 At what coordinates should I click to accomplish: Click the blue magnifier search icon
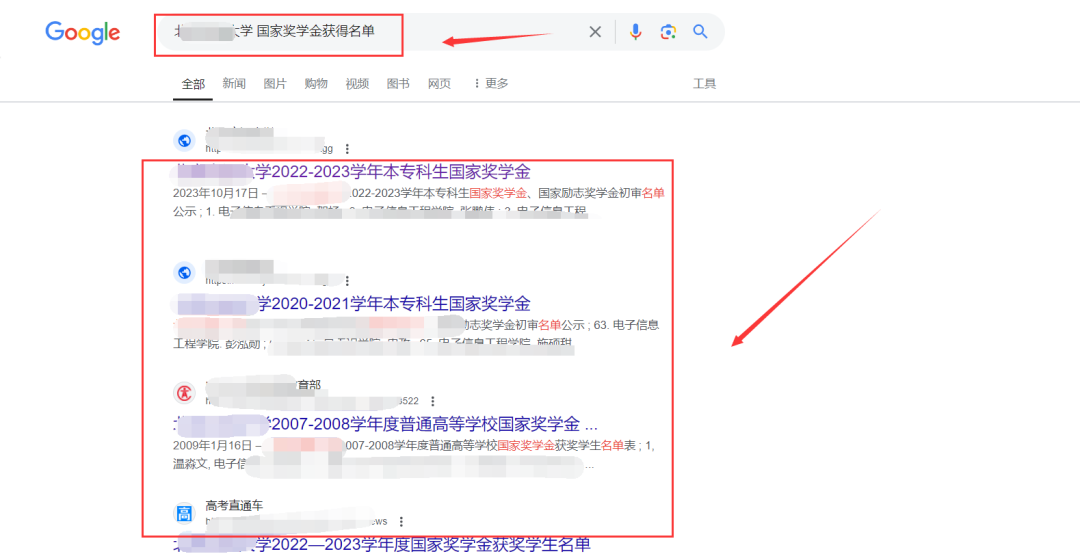point(700,32)
